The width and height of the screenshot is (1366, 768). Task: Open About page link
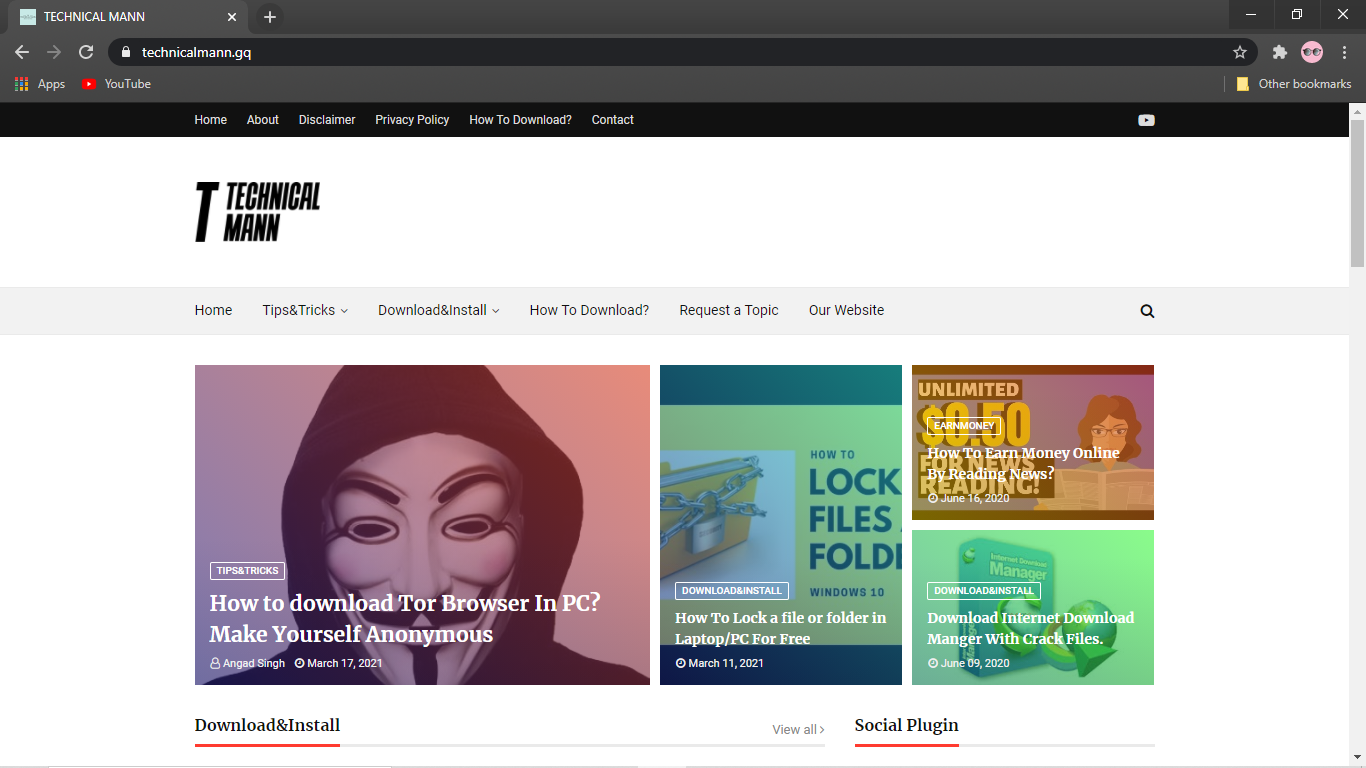[x=263, y=120]
